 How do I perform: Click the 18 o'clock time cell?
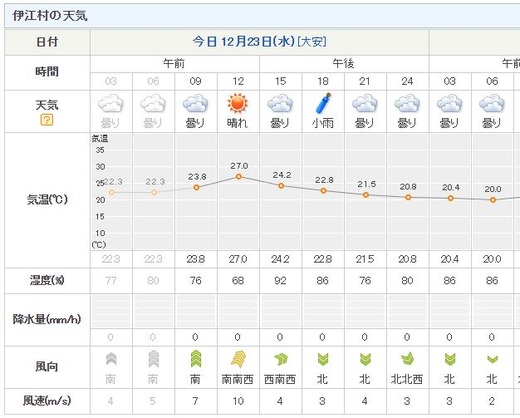tap(323, 81)
